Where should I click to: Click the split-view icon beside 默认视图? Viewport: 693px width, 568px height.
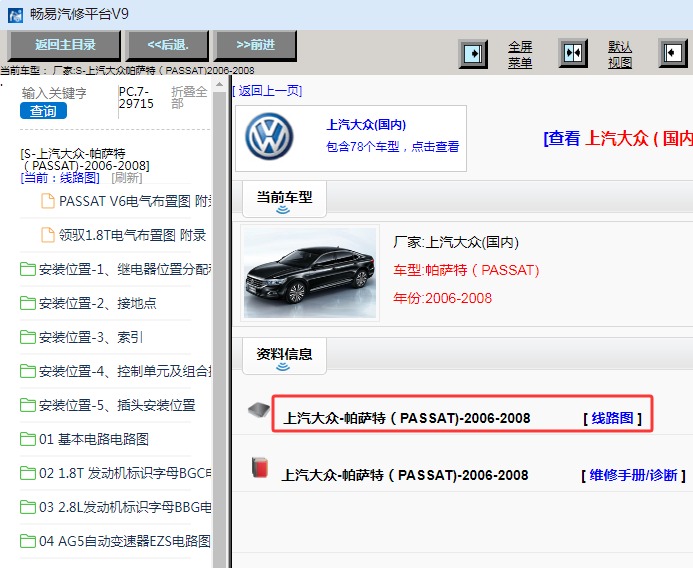(x=573, y=53)
